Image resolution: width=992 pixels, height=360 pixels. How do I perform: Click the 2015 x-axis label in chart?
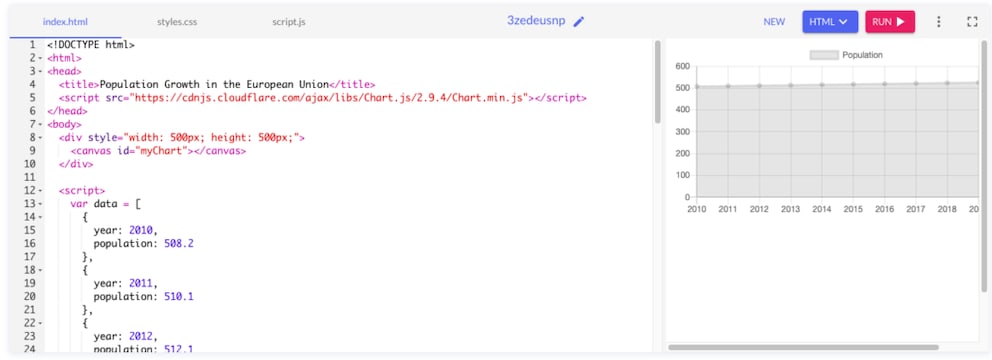(853, 209)
